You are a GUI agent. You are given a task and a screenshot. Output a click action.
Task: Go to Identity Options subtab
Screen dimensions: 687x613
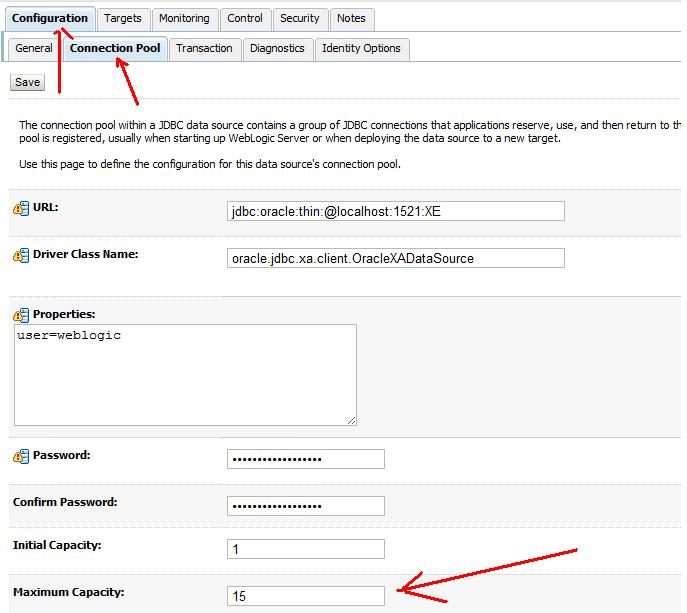[361, 48]
